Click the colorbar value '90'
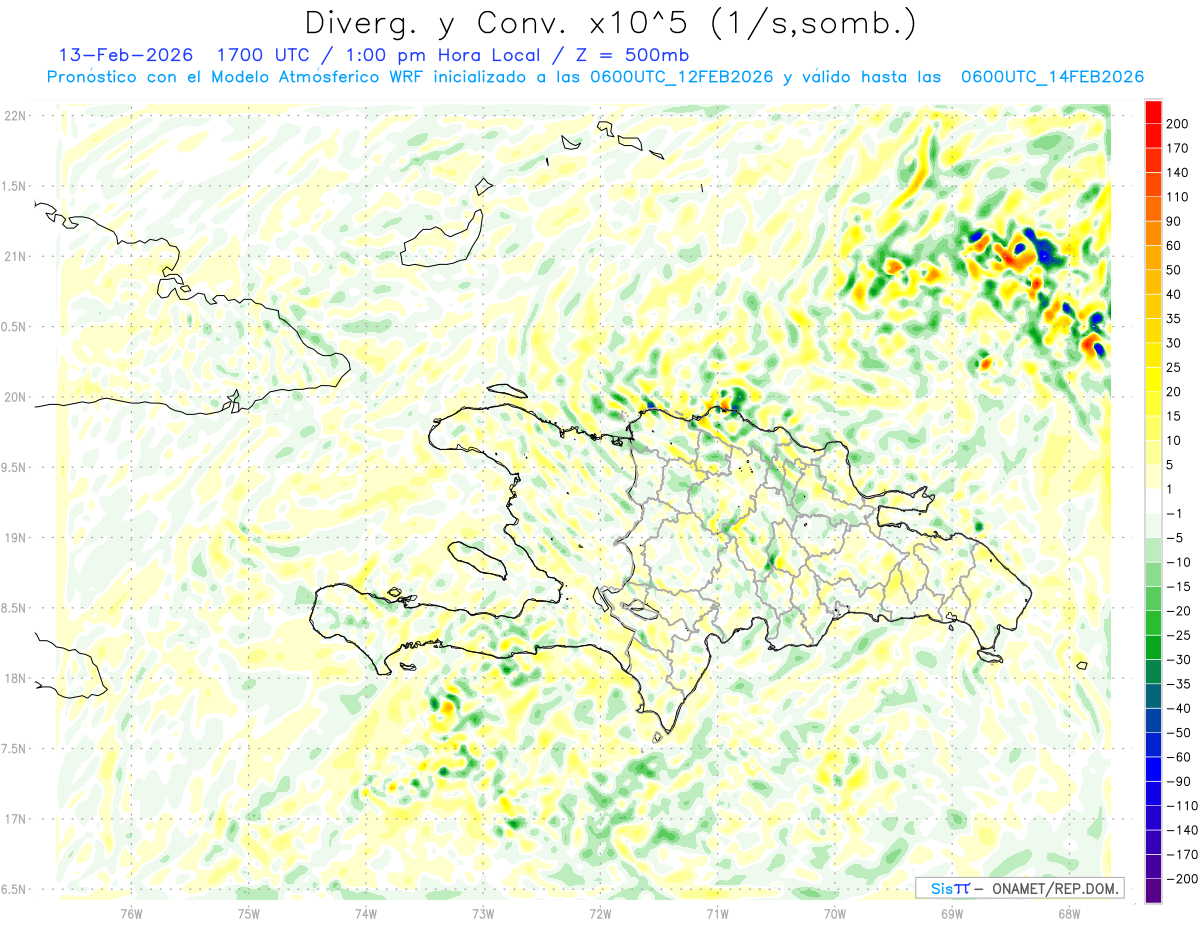The width and height of the screenshot is (1200, 927). pos(1174,221)
